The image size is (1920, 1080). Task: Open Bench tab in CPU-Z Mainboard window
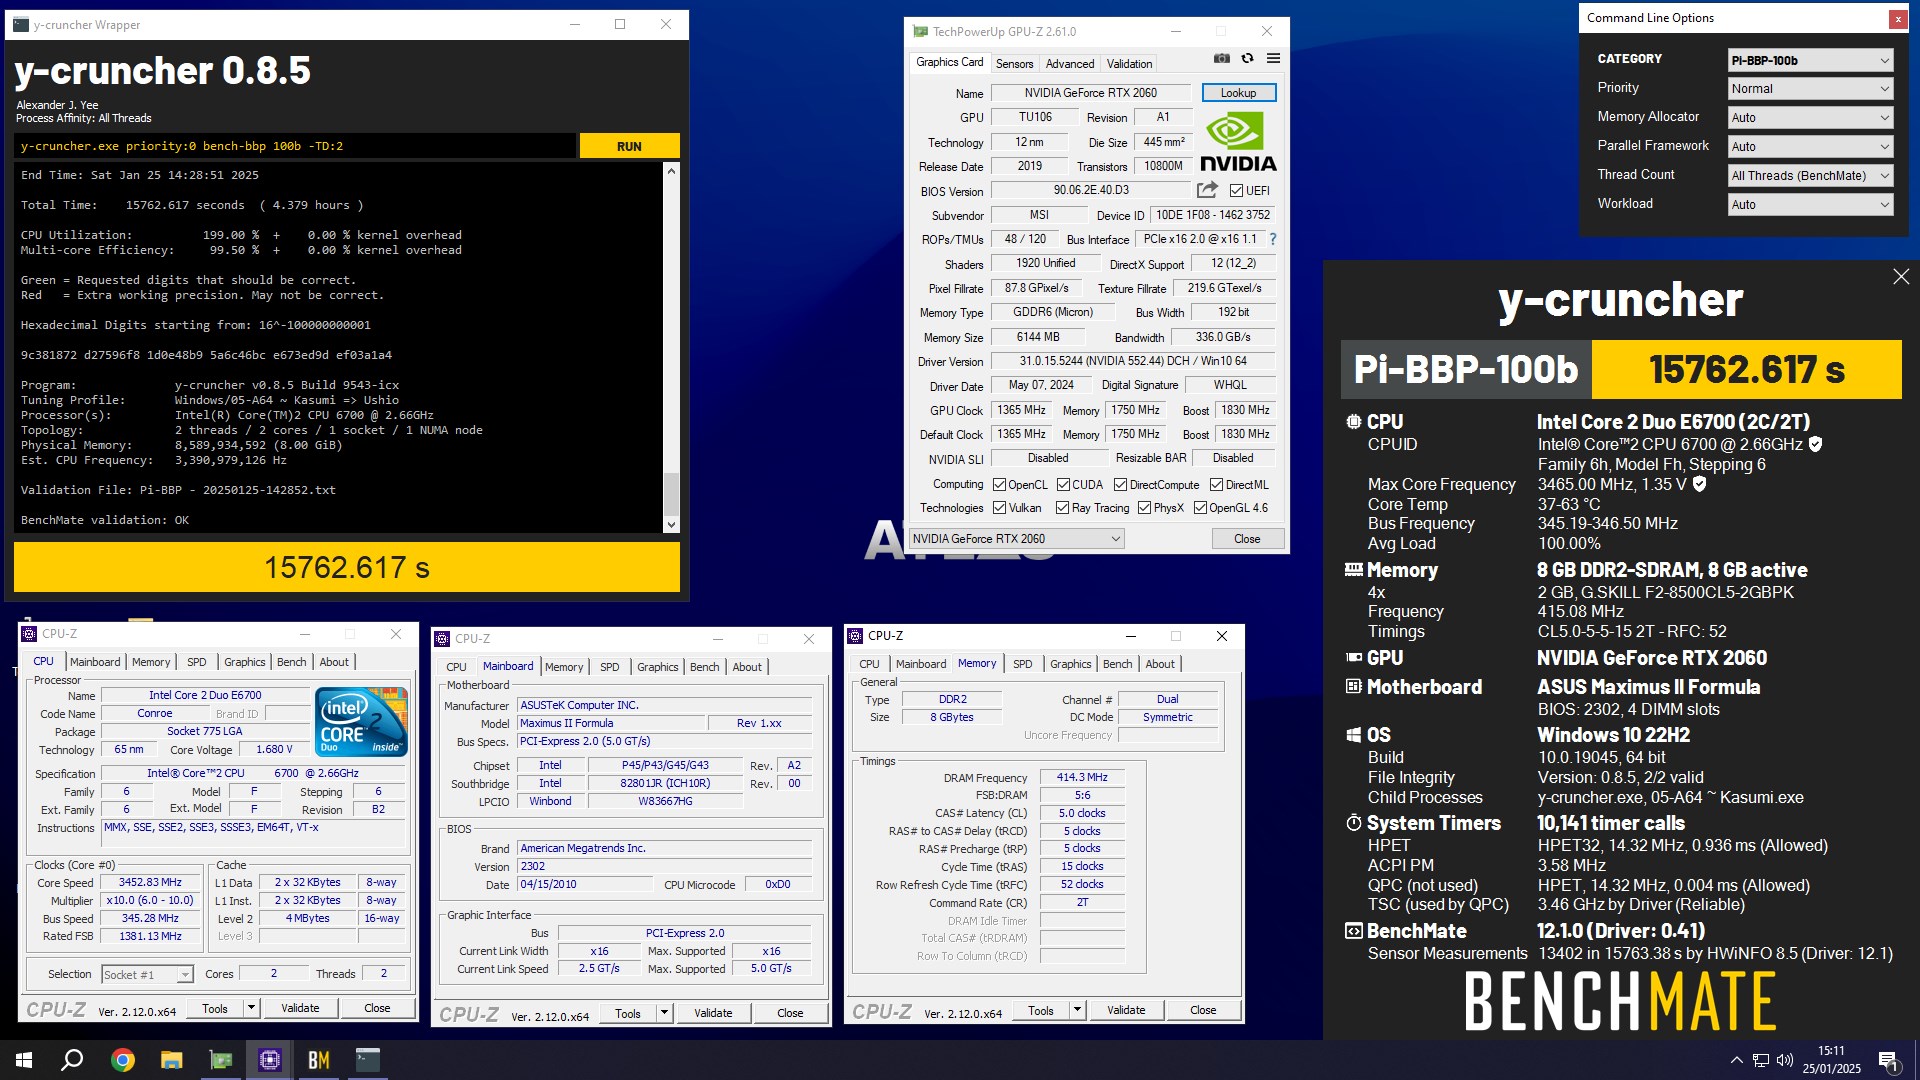[704, 667]
